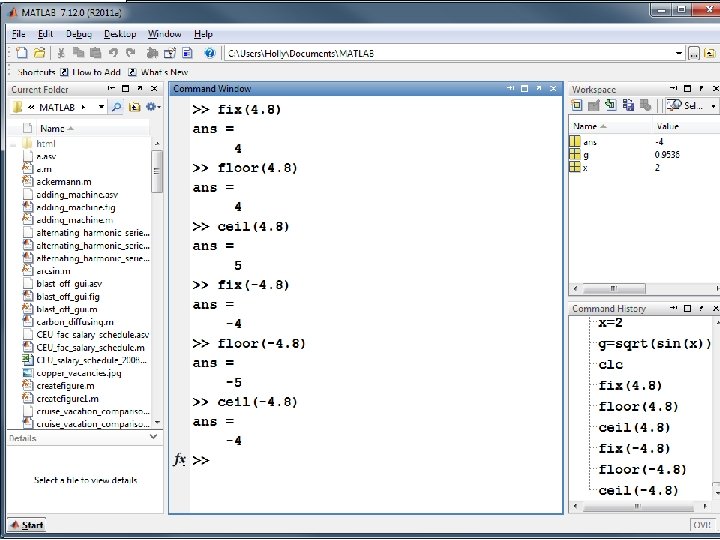The height and width of the screenshot is (540, 720).
Task: Click the What's New shortcut
Action: click(x=158, y=72)
